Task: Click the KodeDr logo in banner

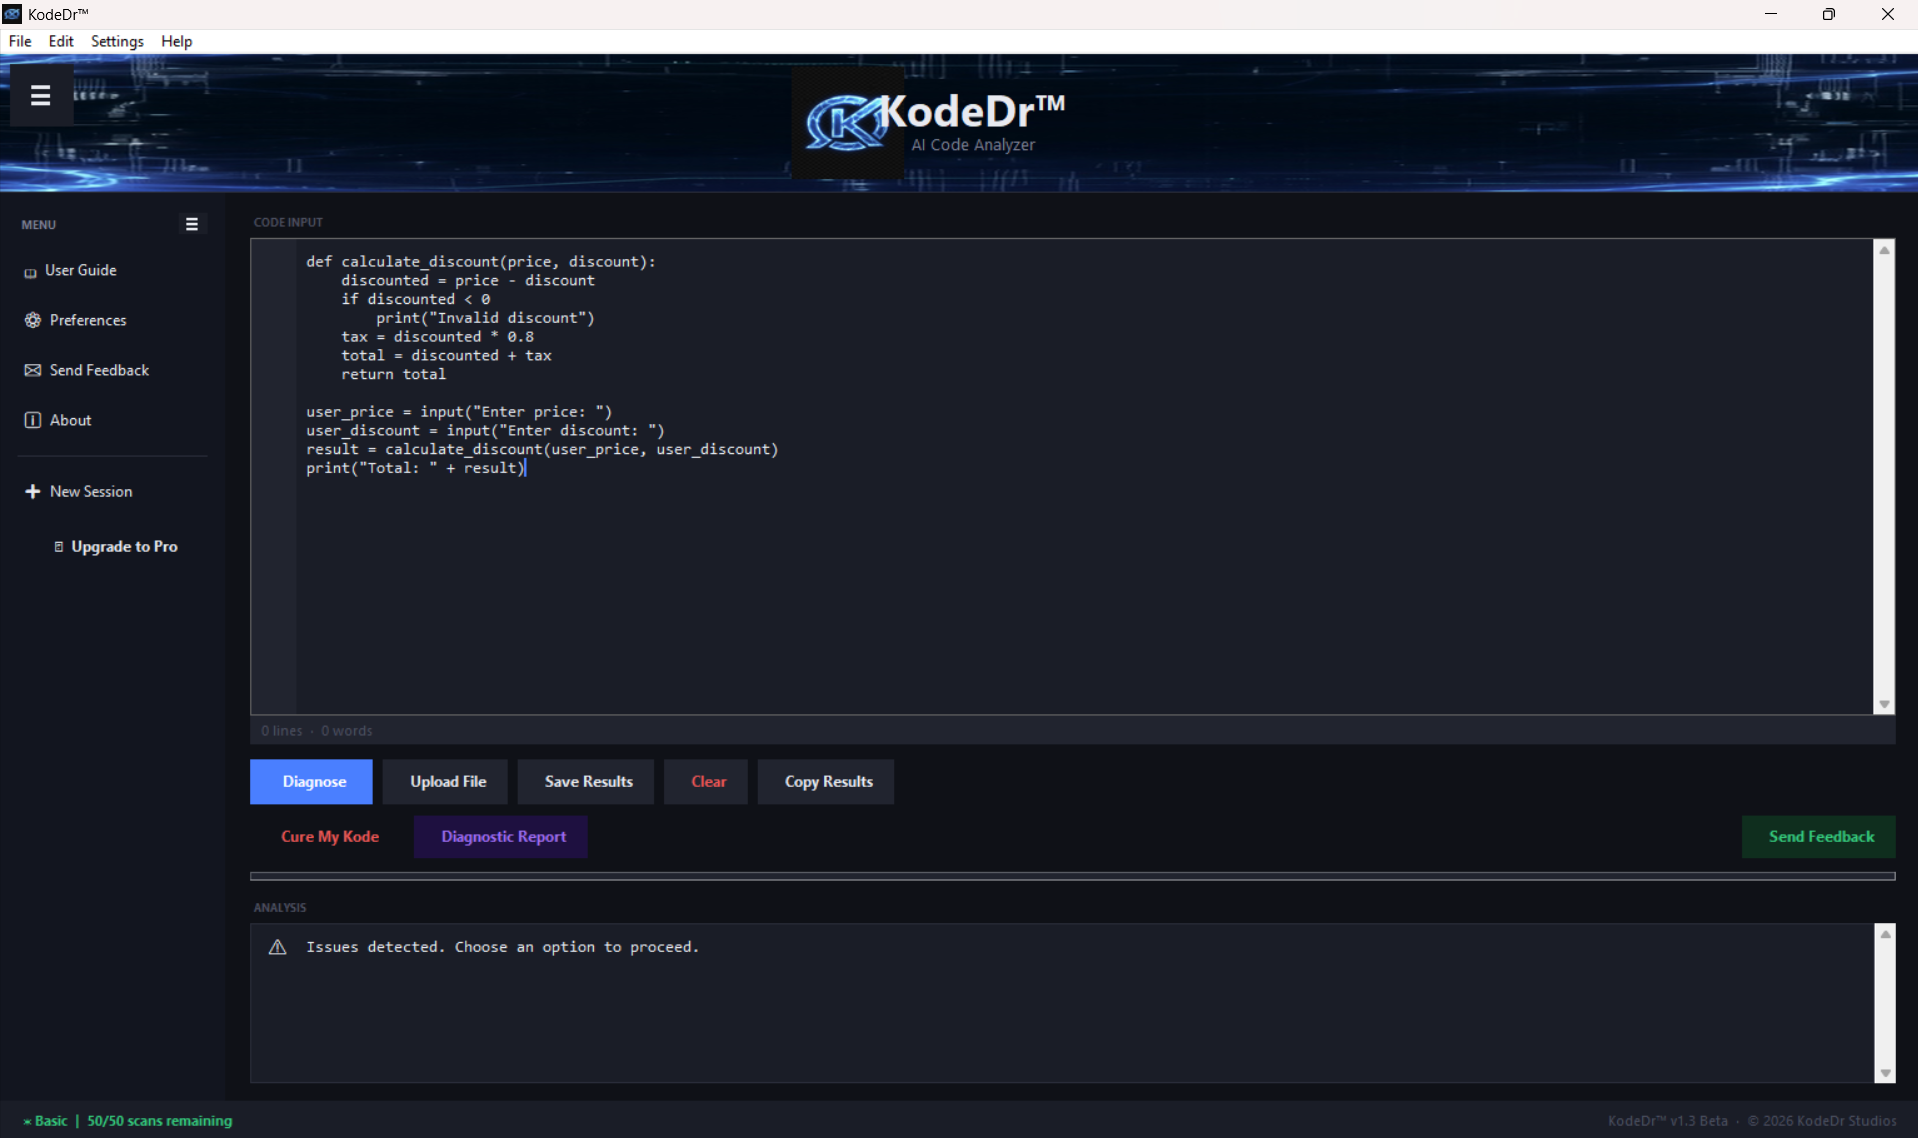Action: click(x=846, y=123)
